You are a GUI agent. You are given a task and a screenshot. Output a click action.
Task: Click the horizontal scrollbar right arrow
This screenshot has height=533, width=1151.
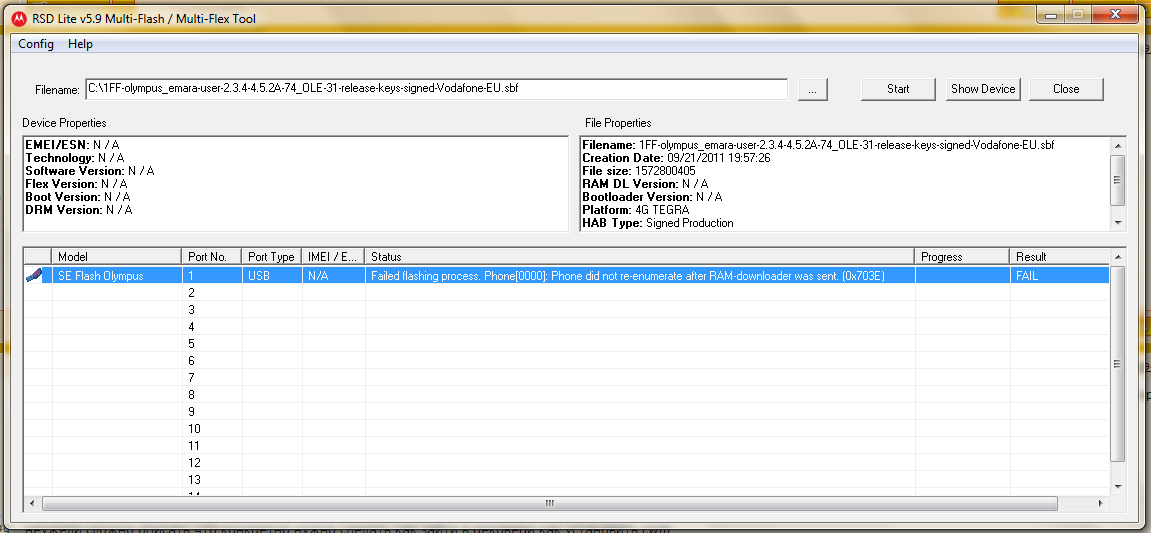pyautogui.click(x=1100, y=503)
